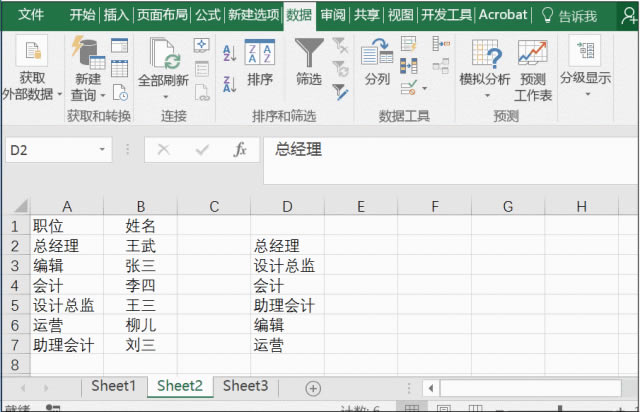Select cell D3 containing 设计总监
This screenshot has width=640, height=412.
tap(284, 265)
